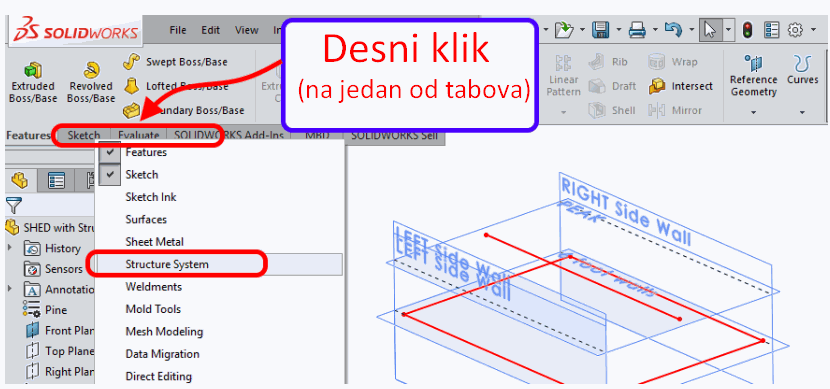The width and height of the screenshot is (830, 389).
Task: Open the File menu
Action: [178, 30]
